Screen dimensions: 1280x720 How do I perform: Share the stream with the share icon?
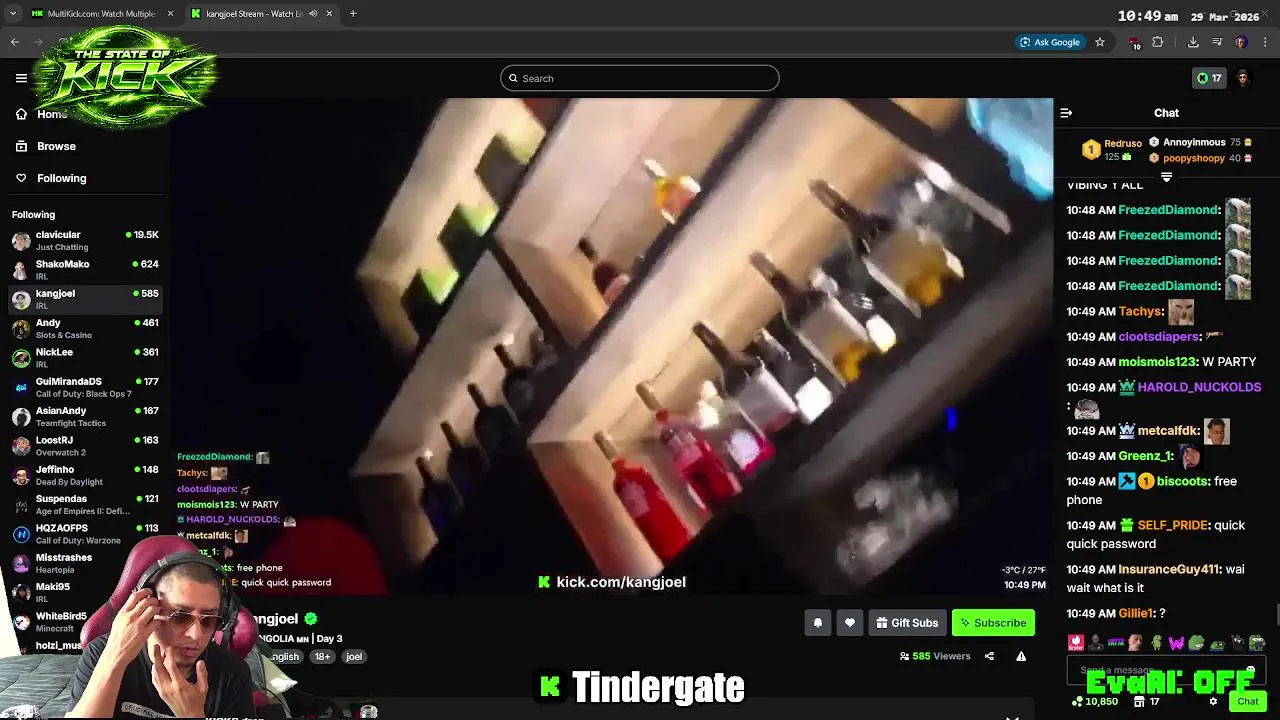tap(989, 656)
